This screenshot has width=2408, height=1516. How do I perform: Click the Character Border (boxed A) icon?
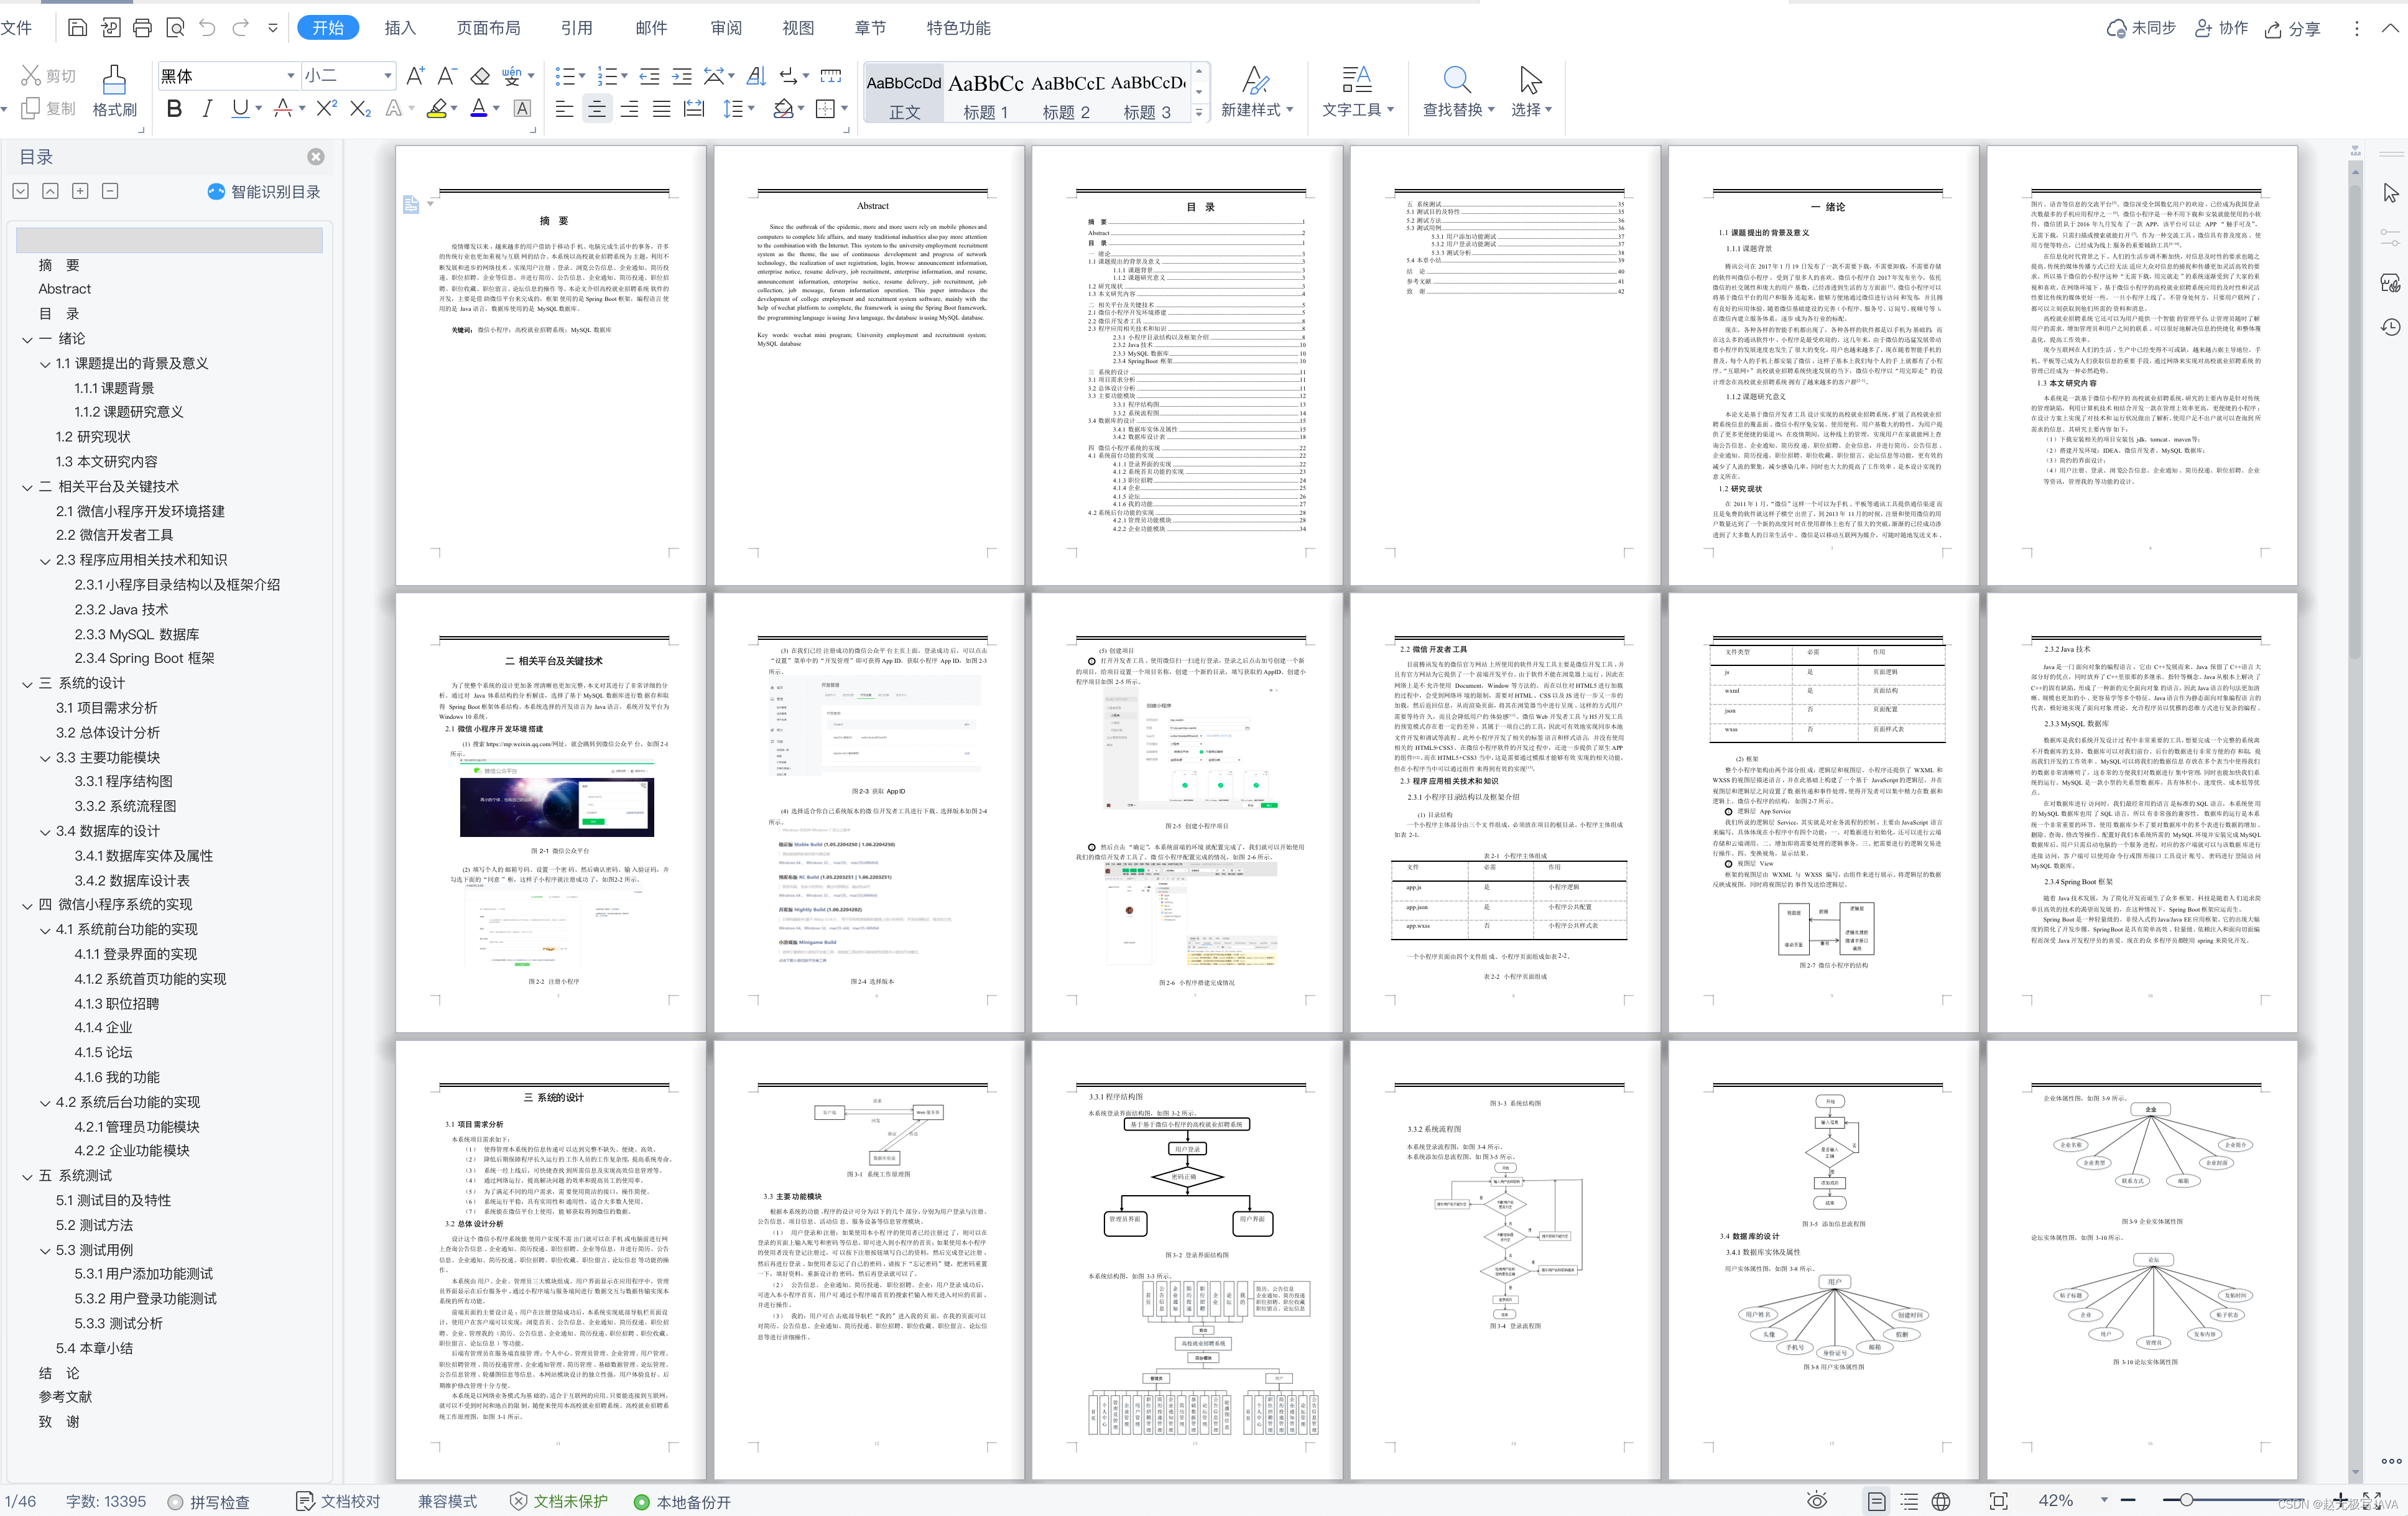(x=522, y=109)
